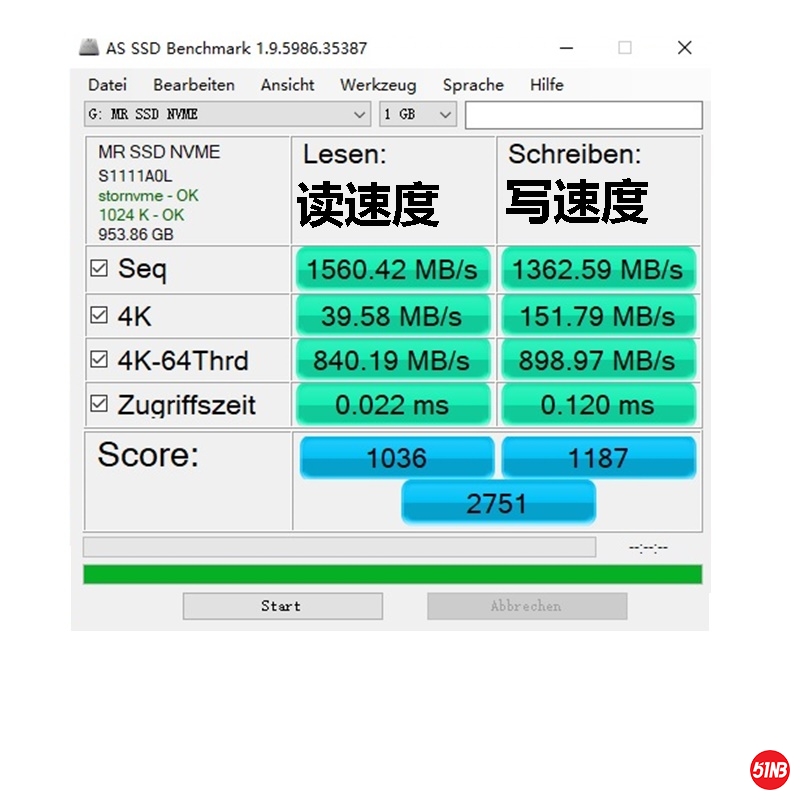Expand the G: MR SSD NVME drive dropdown
The width and height of the screenshot is (800, 800).
[x=228, y=114]
